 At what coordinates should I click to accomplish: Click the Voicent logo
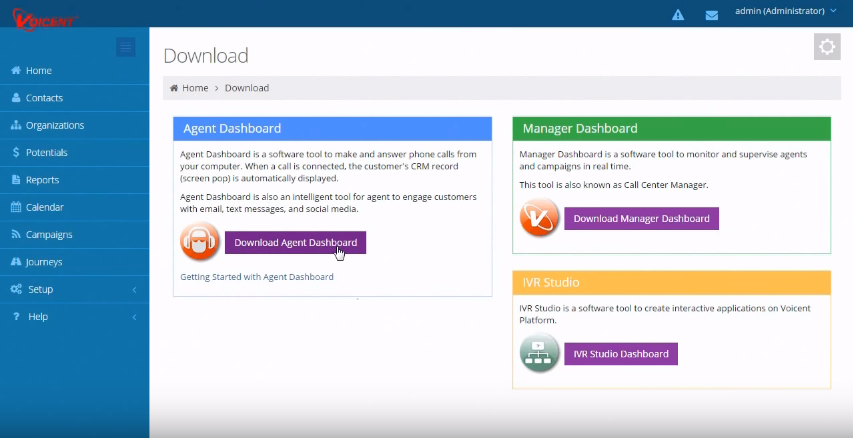click(x=45, y=18)
